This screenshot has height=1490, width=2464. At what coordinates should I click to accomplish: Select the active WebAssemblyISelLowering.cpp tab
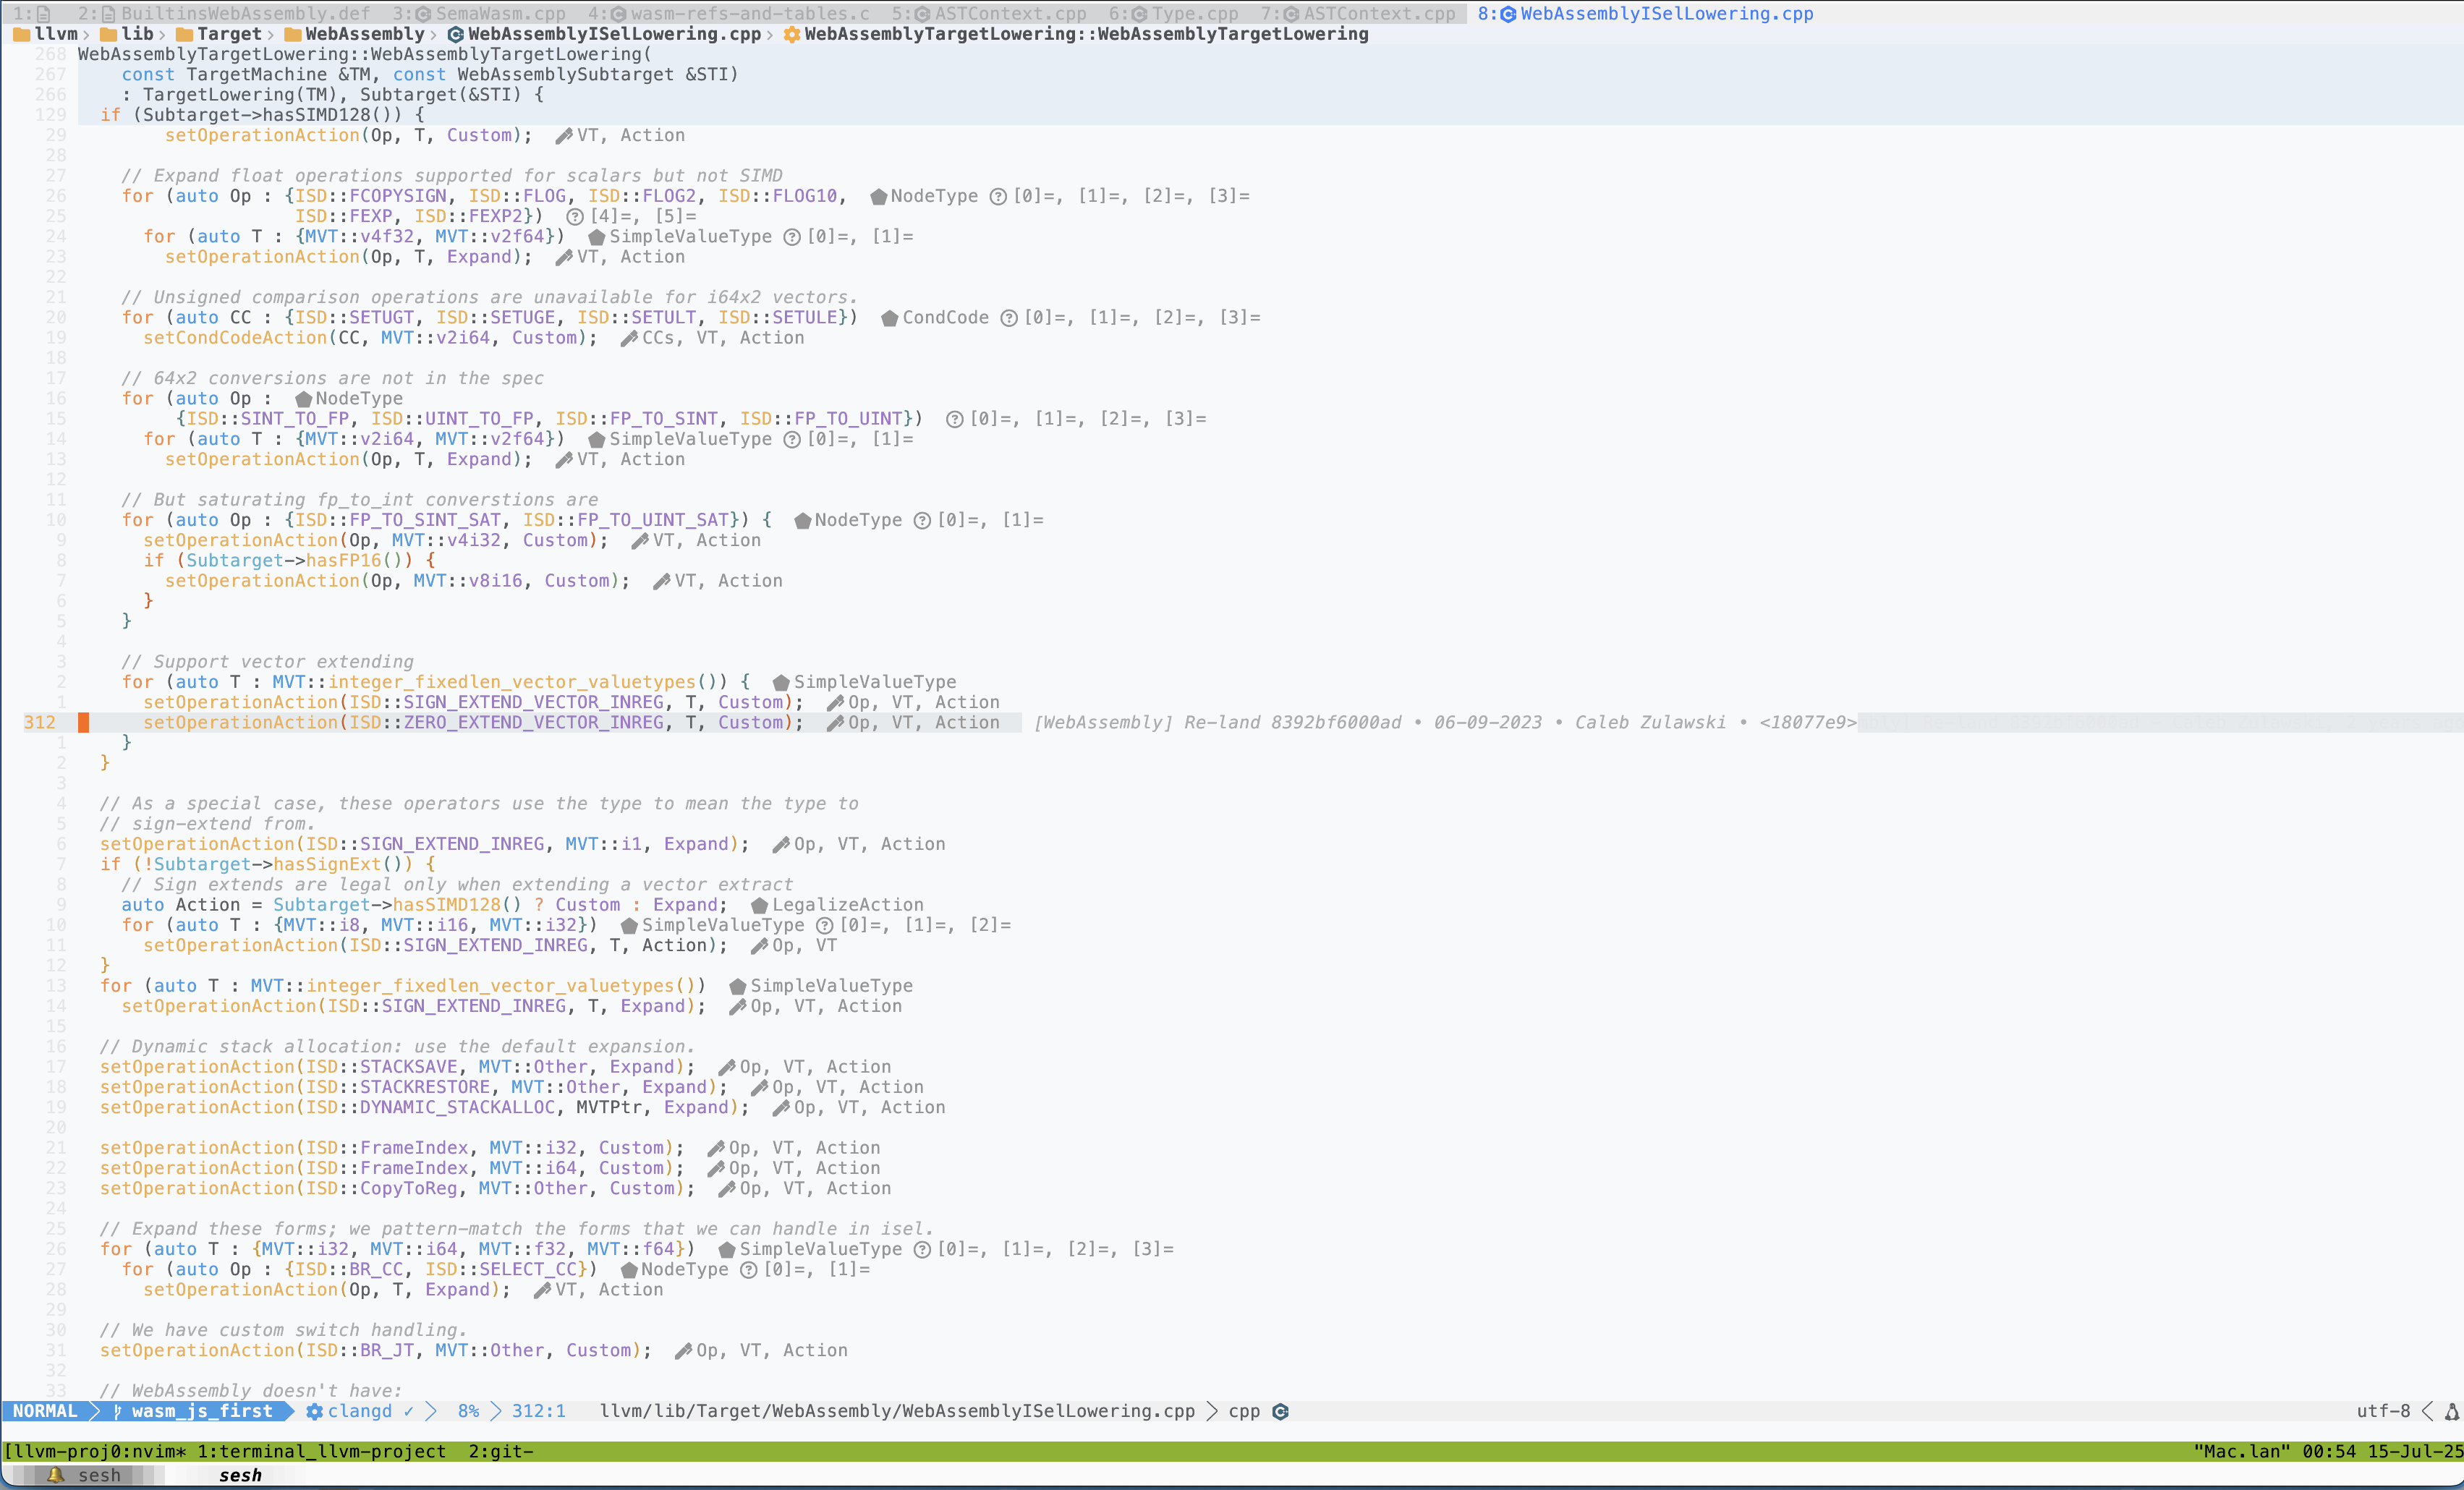pos(1646,13)
